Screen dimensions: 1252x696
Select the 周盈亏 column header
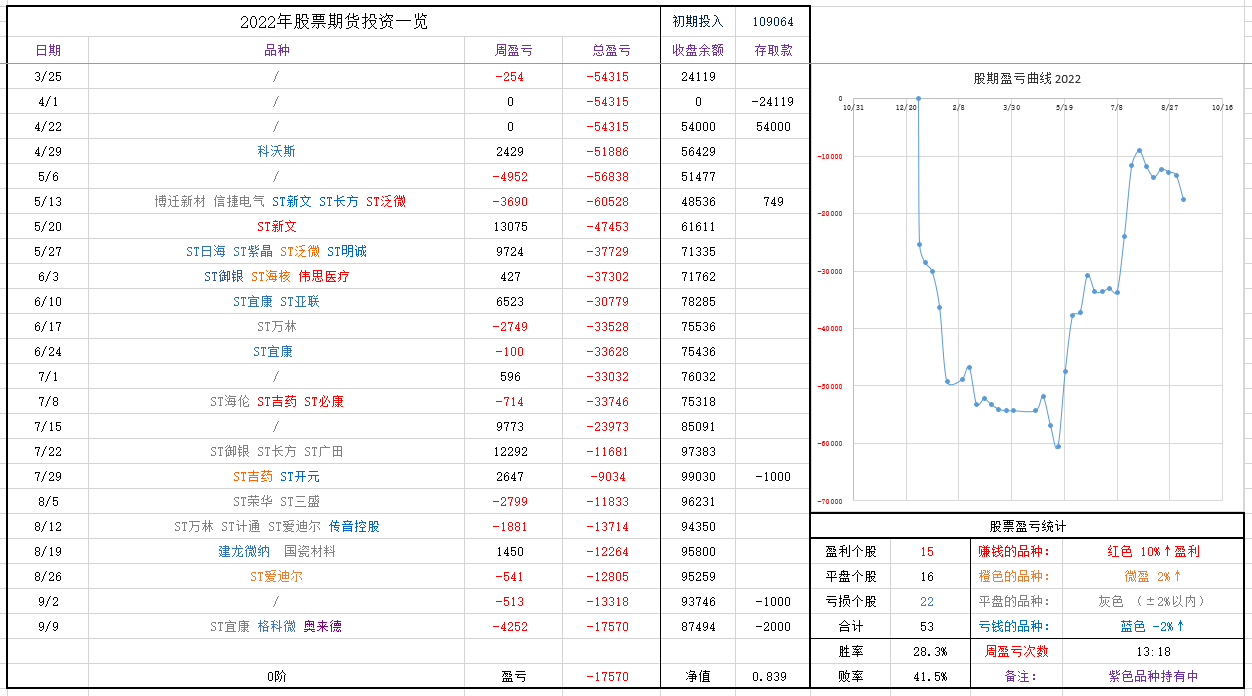(513, 50)
